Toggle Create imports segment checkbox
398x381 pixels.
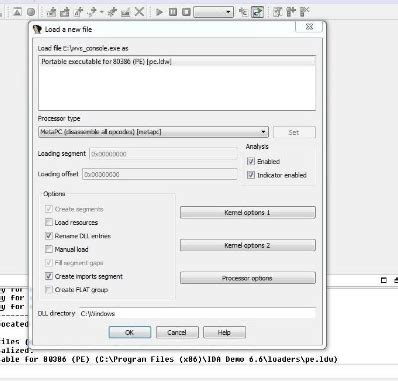pos(49,276)
